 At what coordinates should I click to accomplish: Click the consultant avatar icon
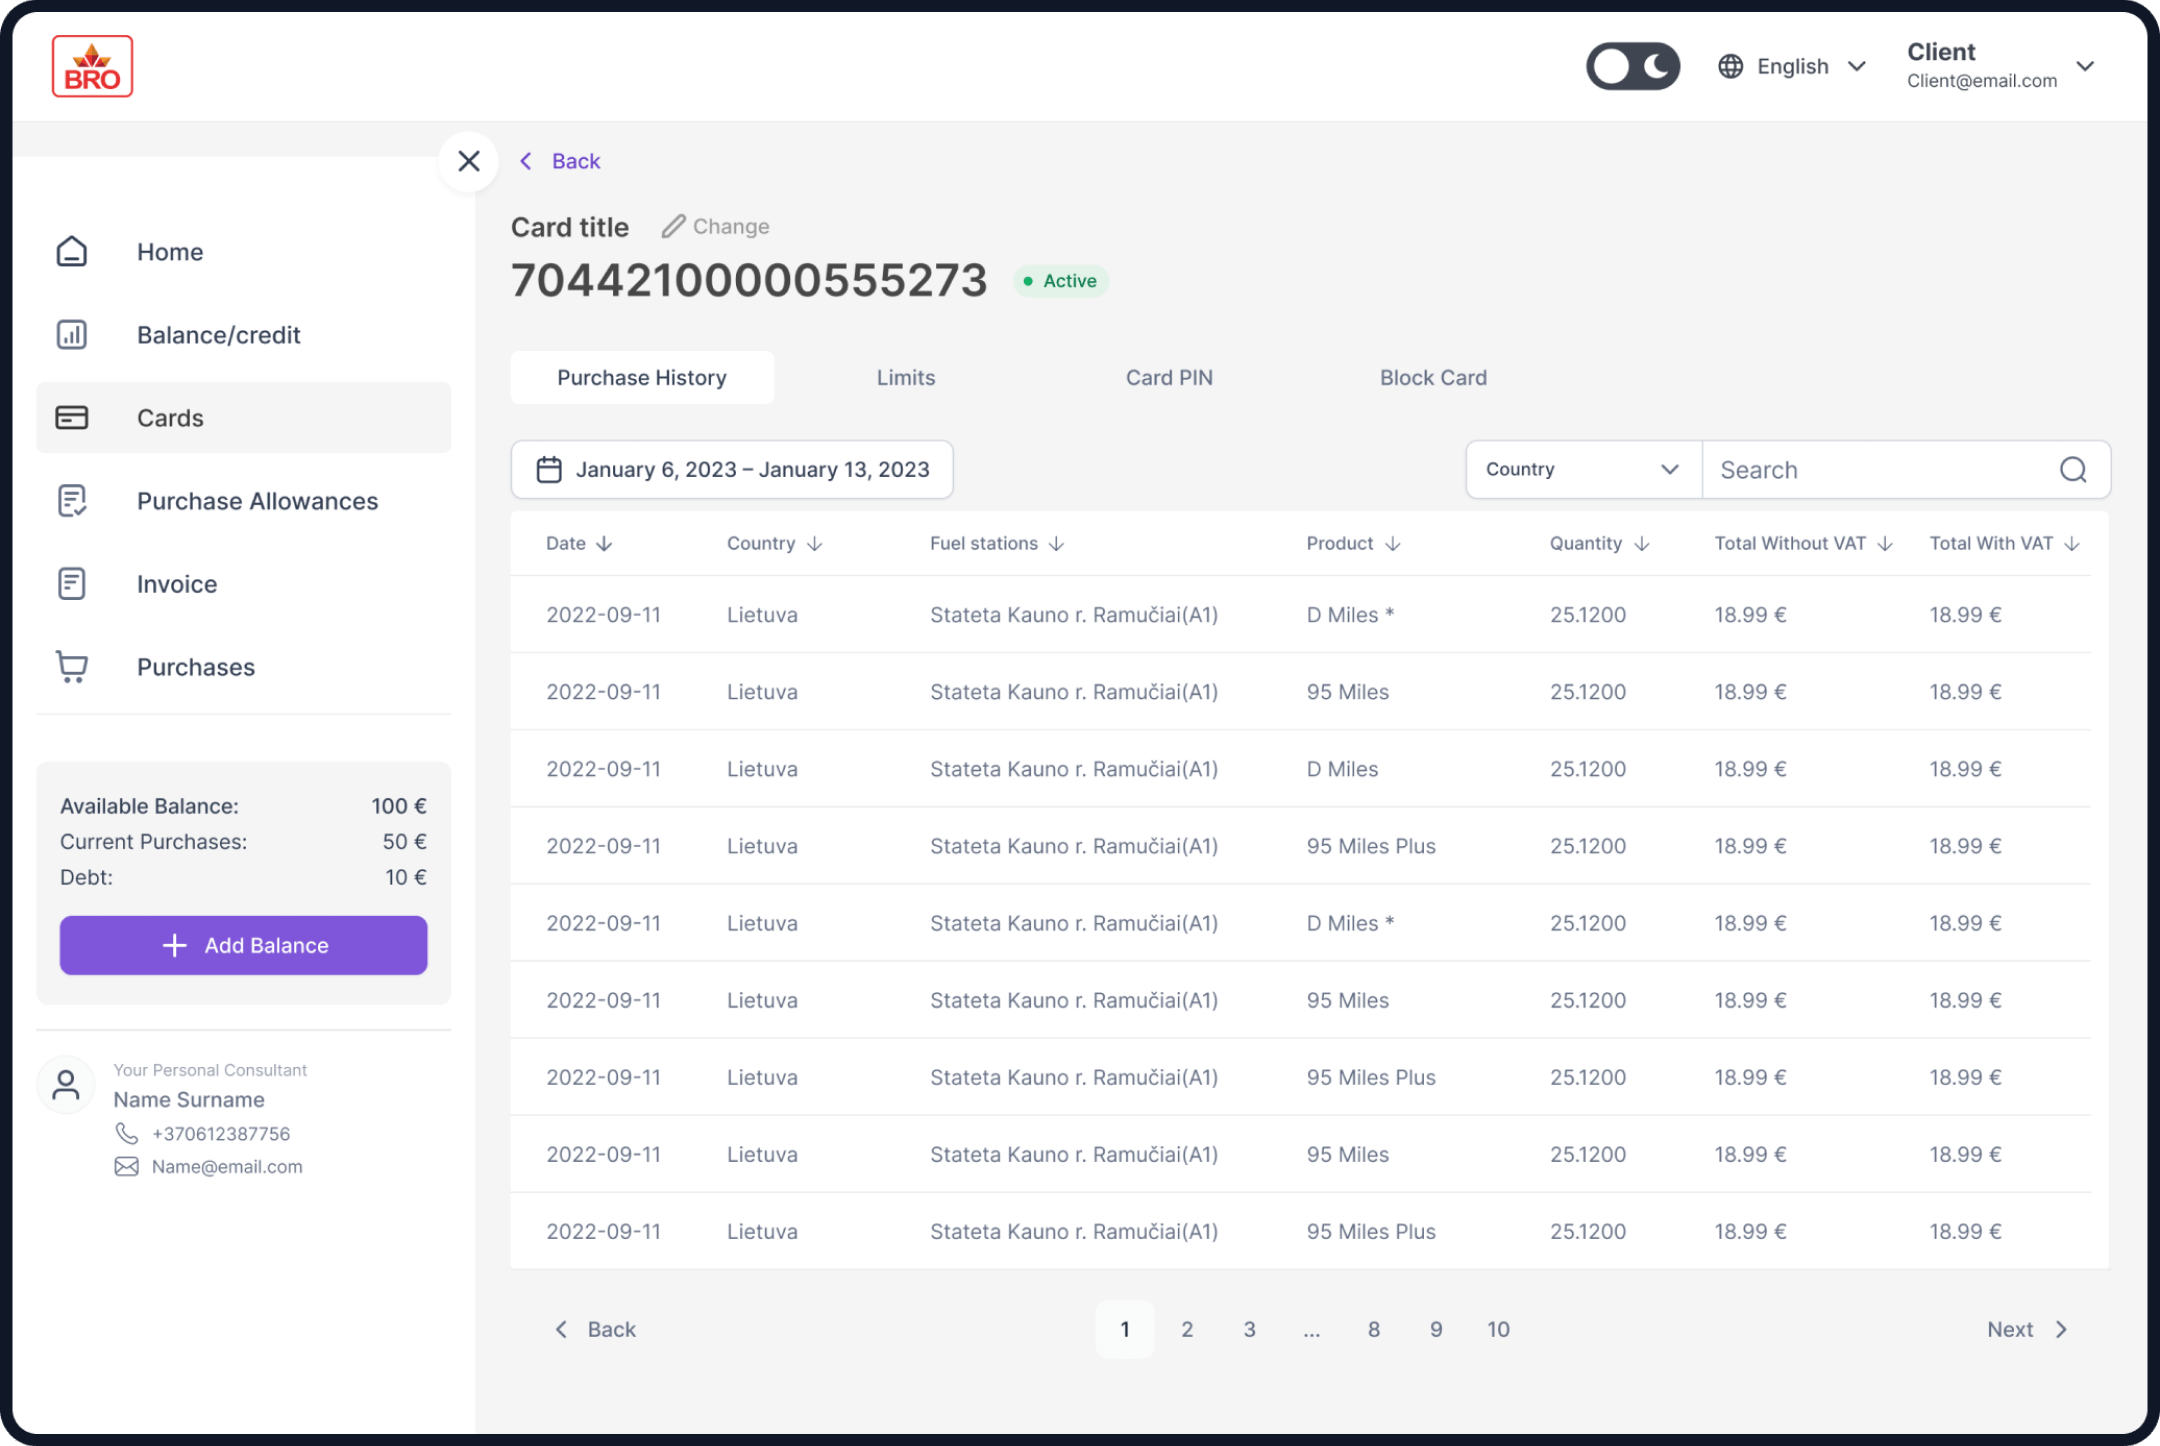click(x=66, y=1085)
